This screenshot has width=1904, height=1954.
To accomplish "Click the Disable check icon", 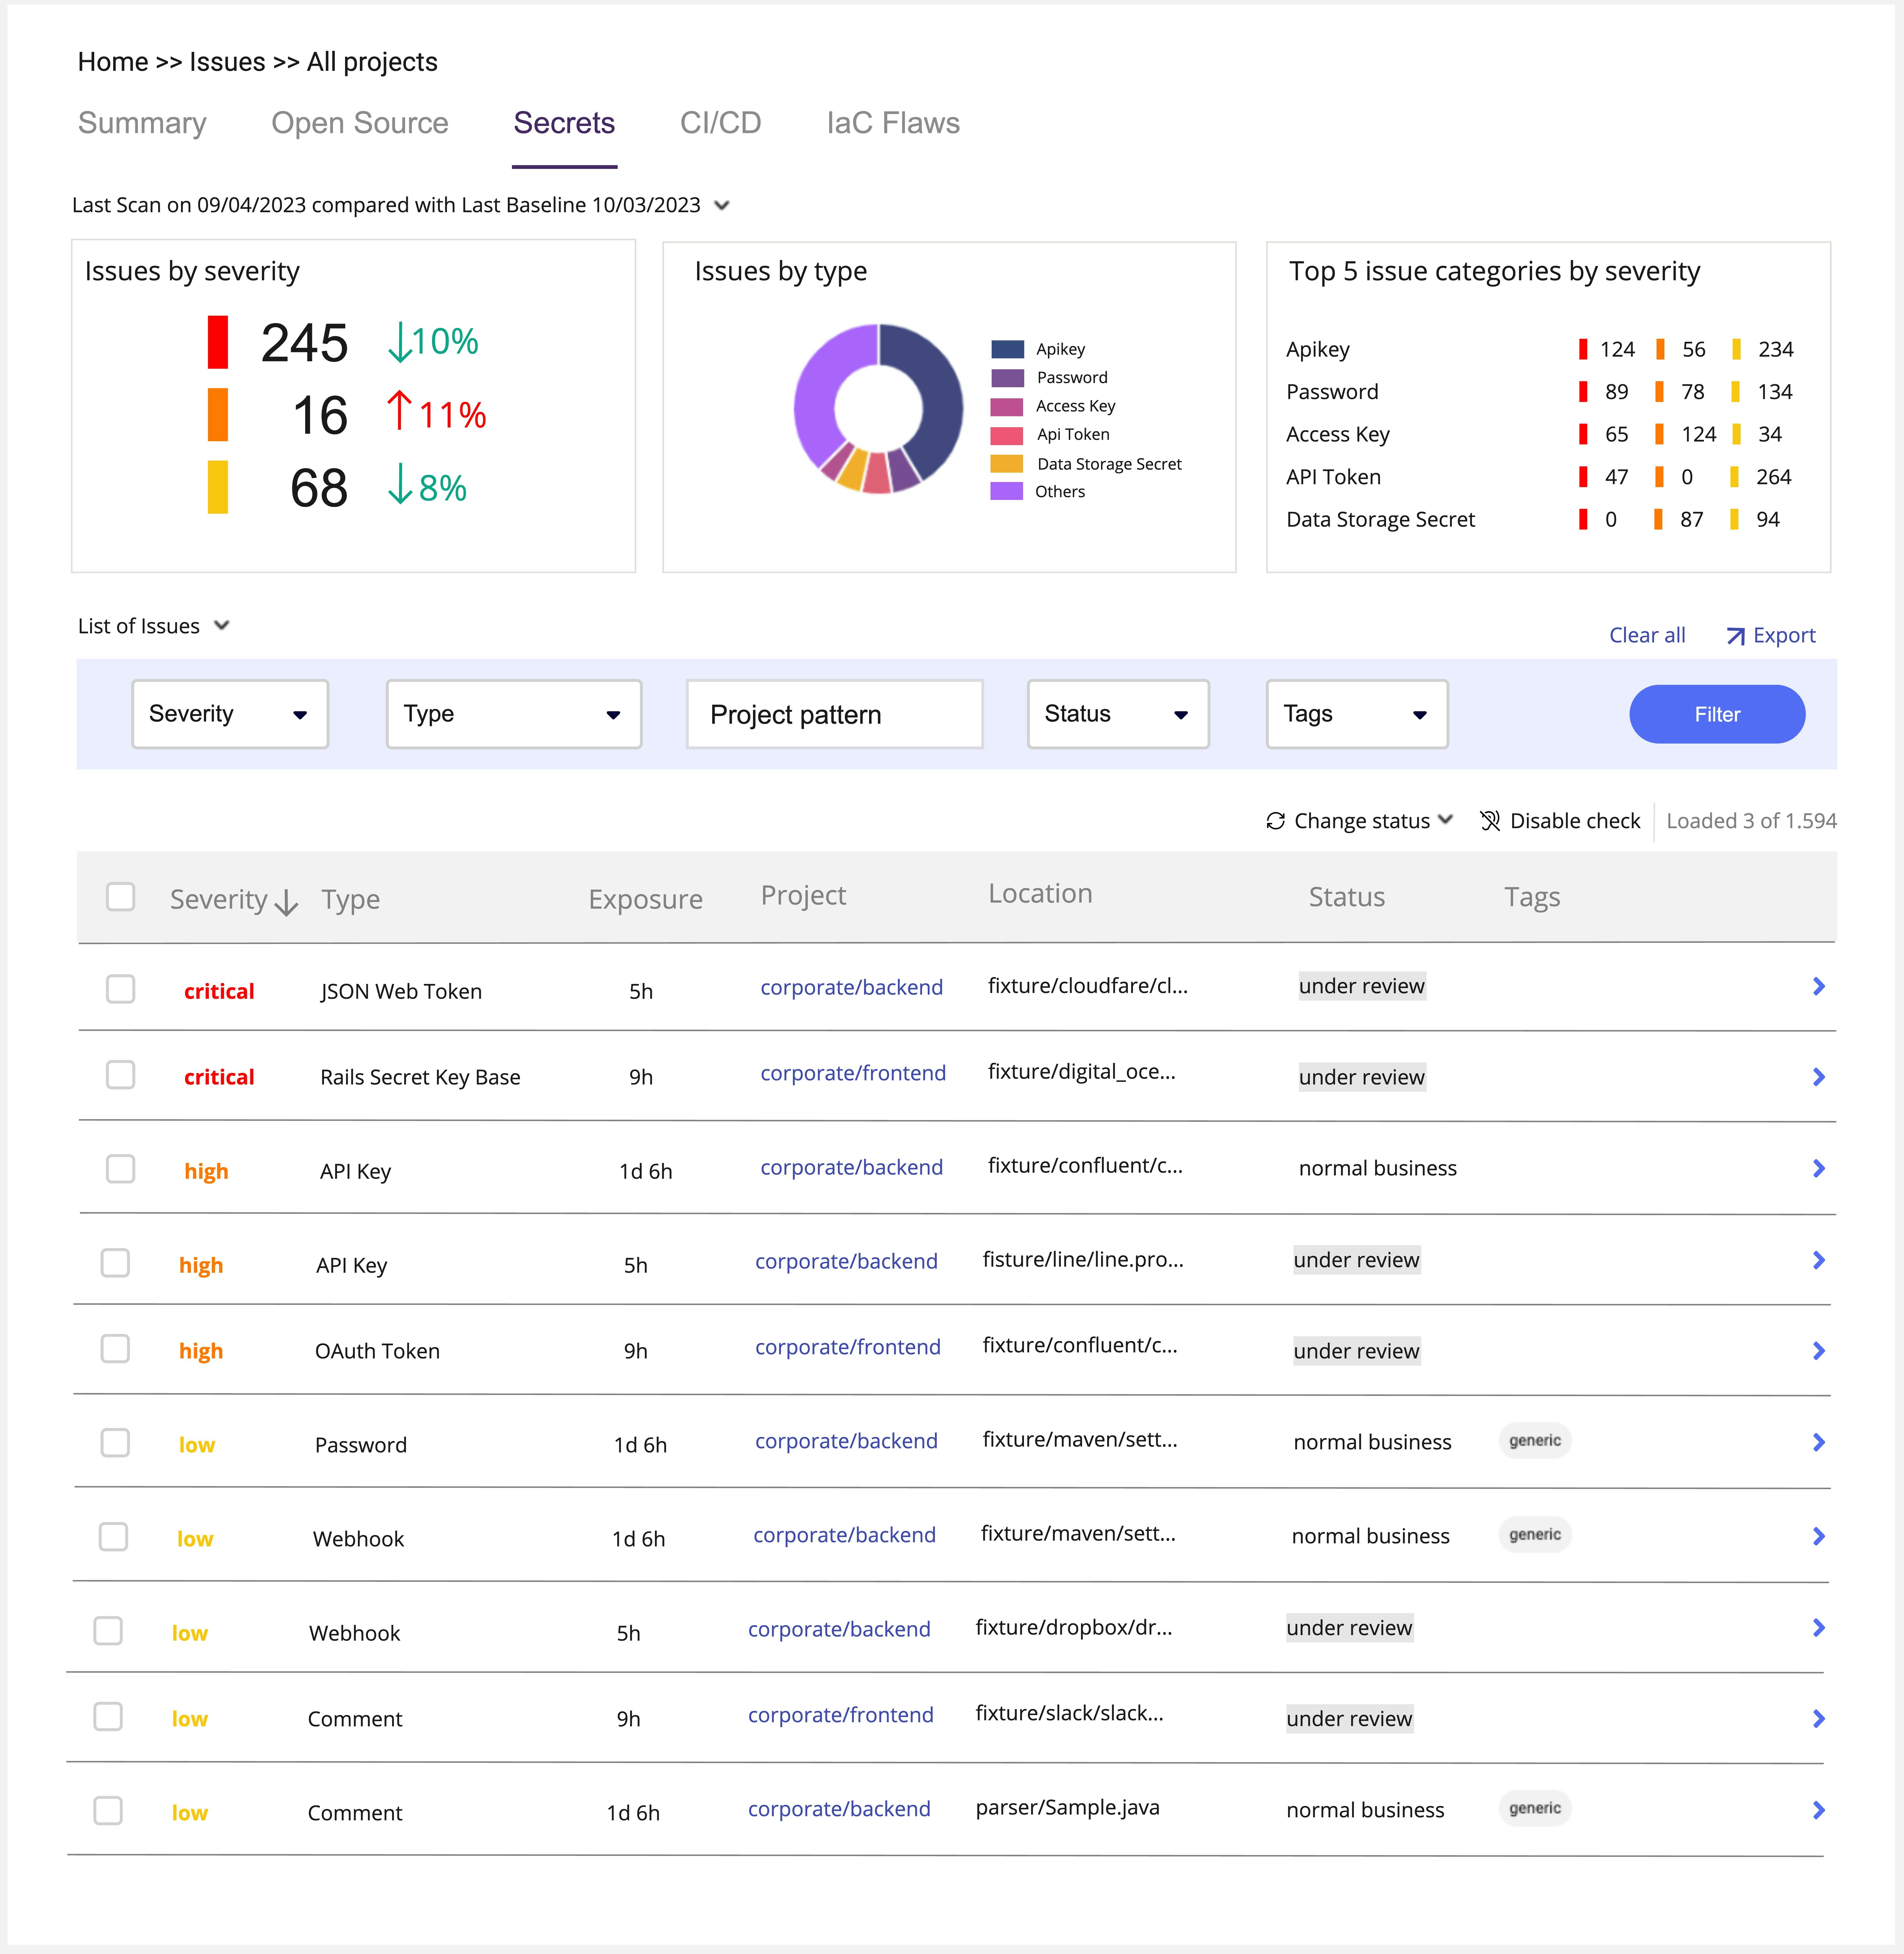I will click(1490, 821).
